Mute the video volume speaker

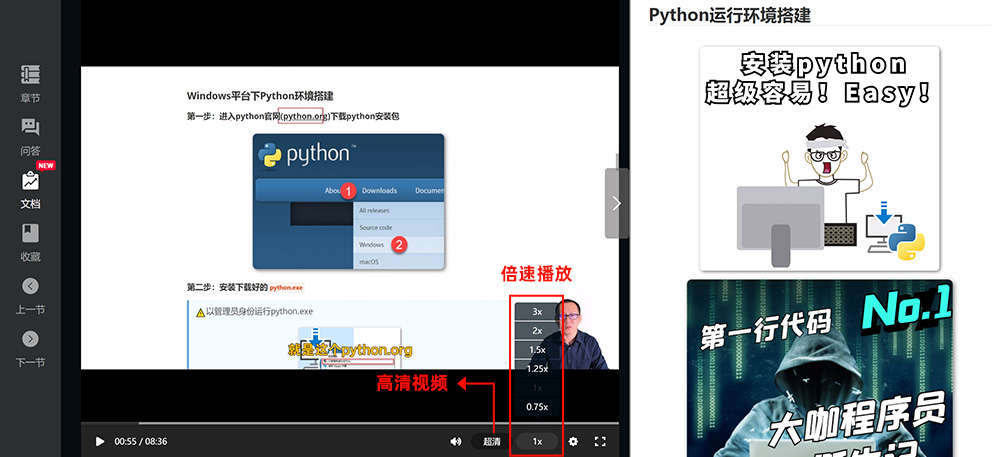click(455, 441)
